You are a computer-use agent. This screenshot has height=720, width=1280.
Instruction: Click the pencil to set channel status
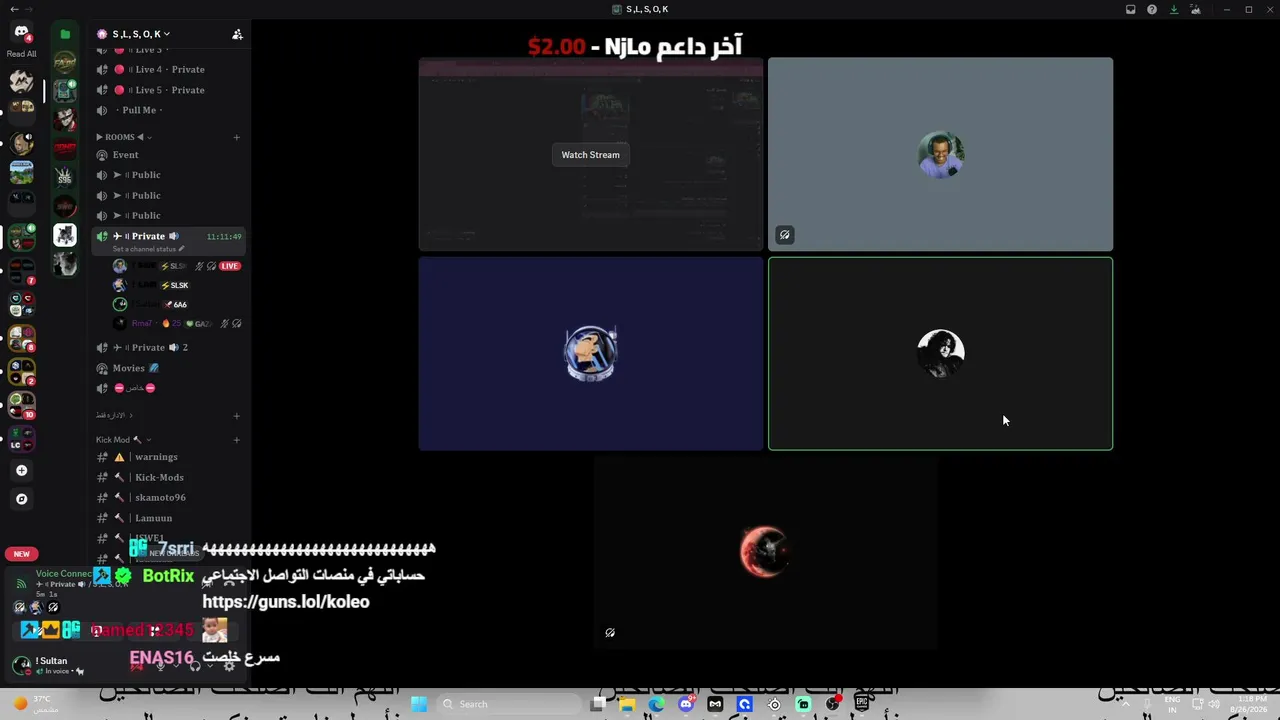(x=181, y=249)
